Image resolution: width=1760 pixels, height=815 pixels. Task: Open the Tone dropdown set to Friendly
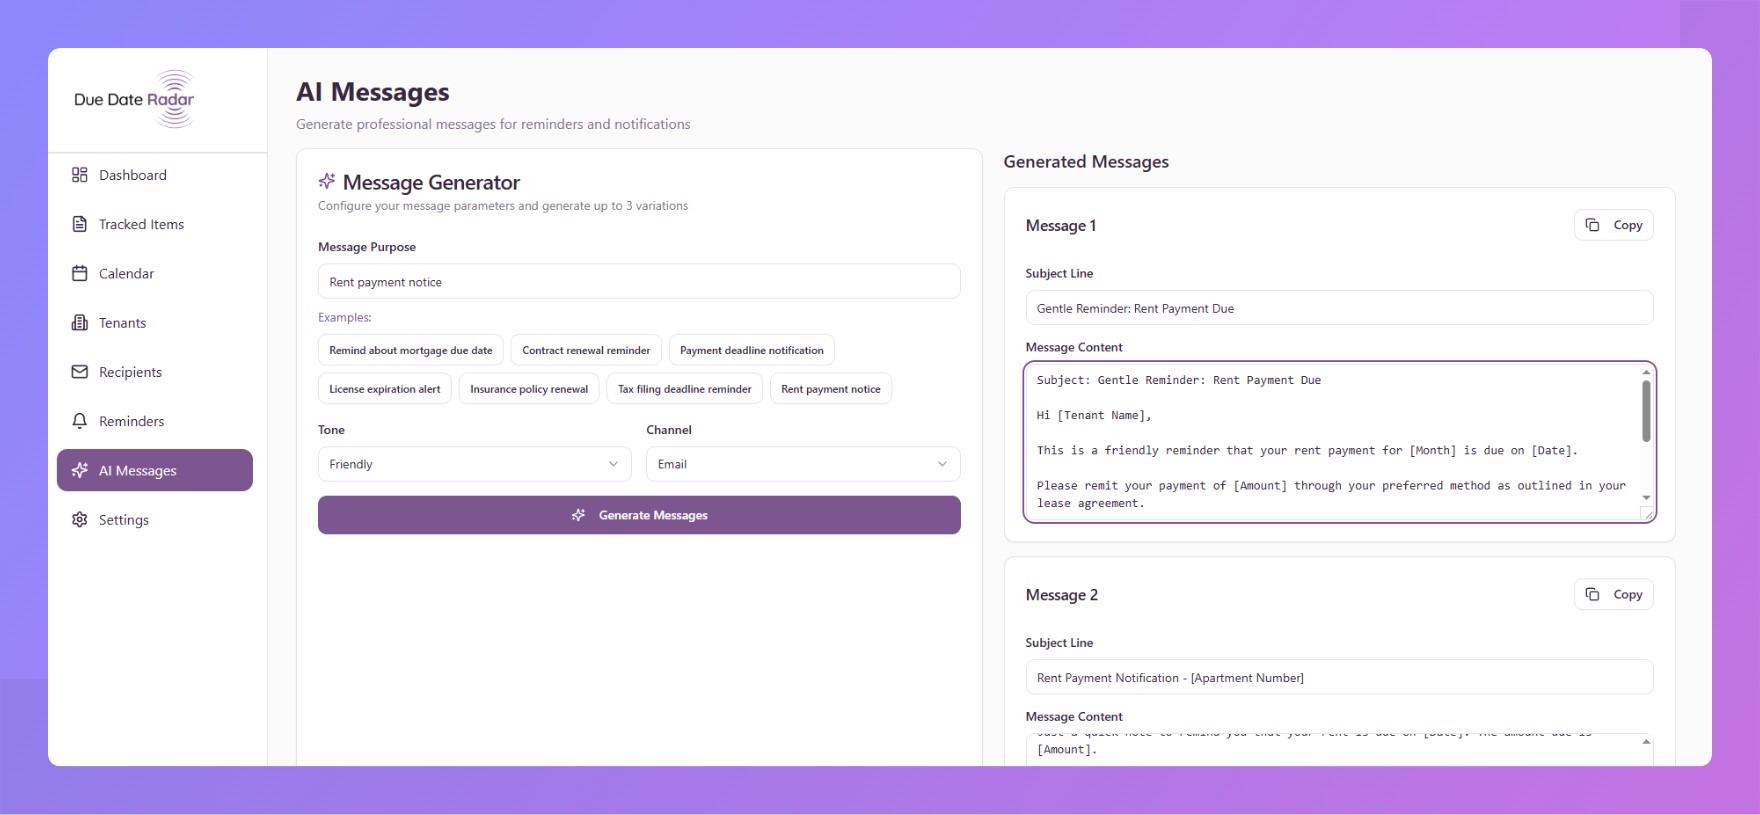(475, 464)
